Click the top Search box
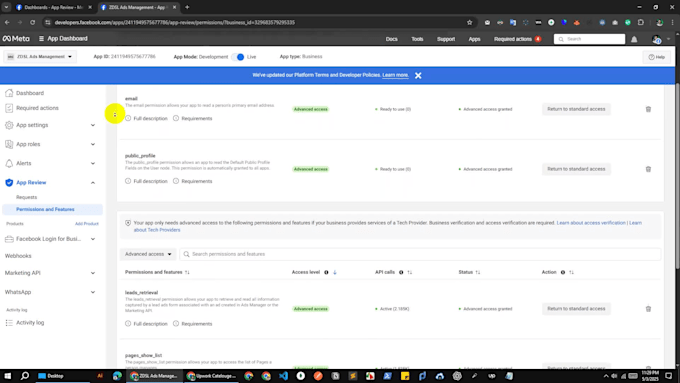 click(589, 39)
